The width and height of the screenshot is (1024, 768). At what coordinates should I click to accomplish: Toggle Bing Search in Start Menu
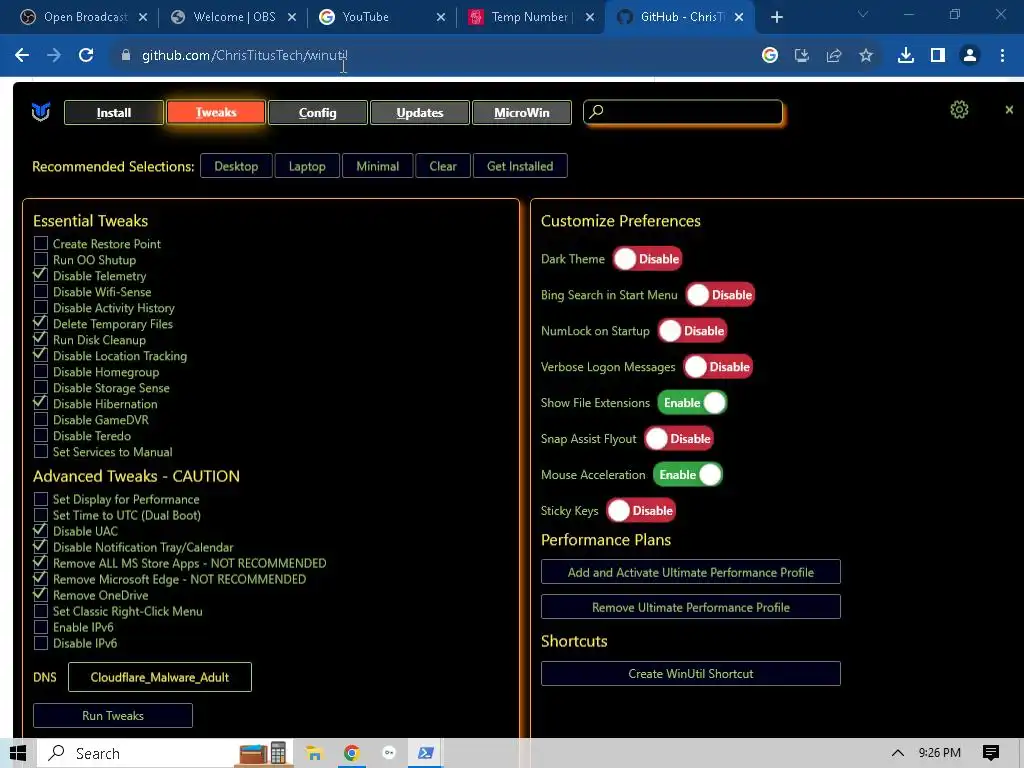point(720,295)
